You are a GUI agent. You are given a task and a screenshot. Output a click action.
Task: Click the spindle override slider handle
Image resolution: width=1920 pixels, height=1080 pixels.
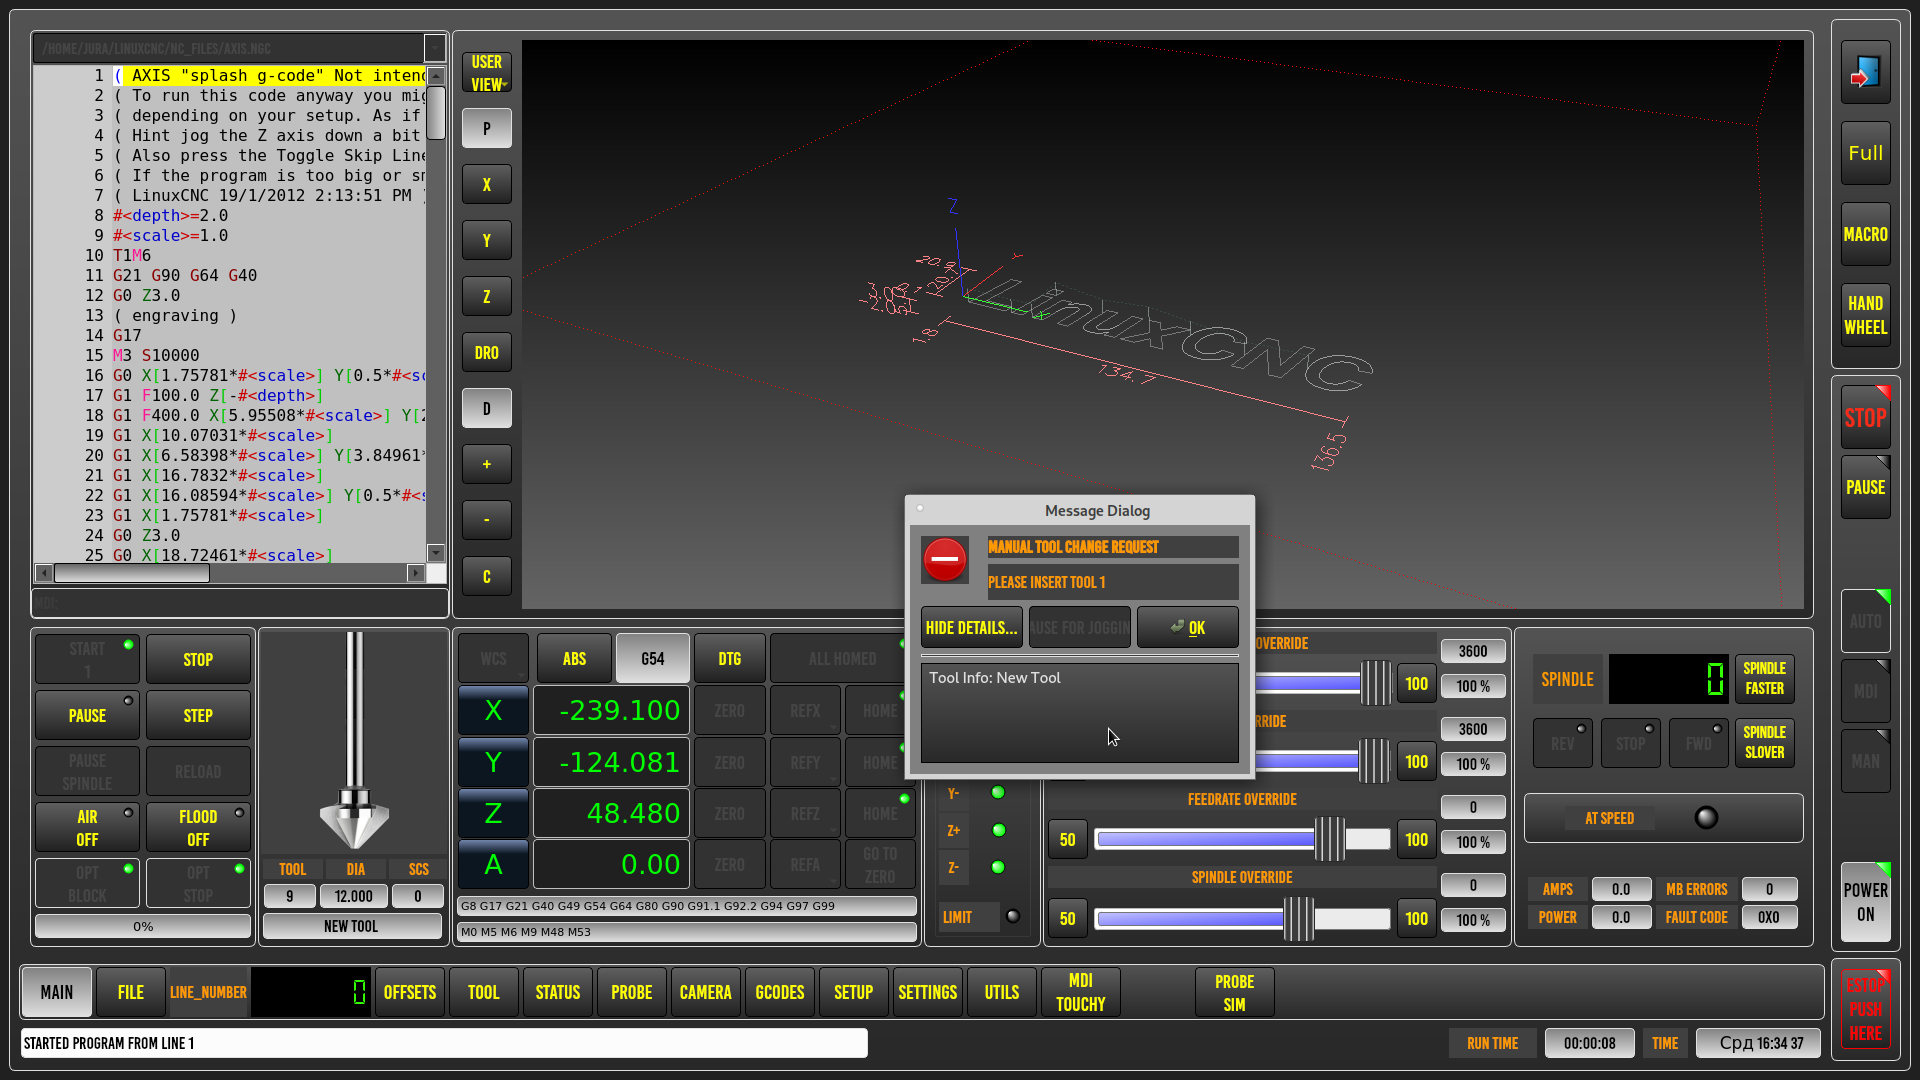click(1298, 919)
